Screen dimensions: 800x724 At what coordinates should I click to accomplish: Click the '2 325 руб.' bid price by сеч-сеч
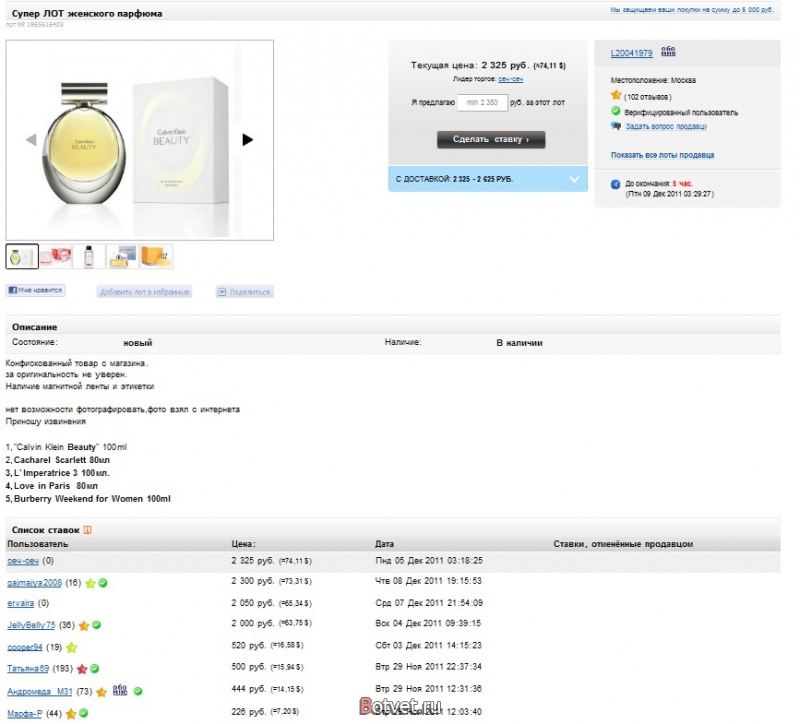click(253, 561)
